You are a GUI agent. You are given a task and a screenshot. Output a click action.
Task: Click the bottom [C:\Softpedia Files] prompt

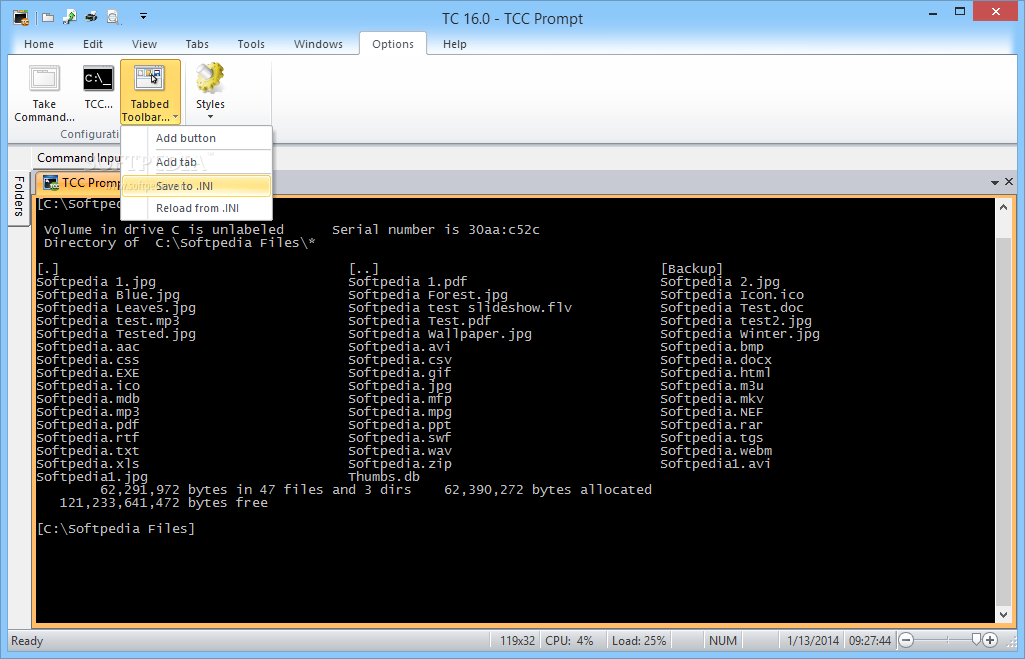coord(116,528)
